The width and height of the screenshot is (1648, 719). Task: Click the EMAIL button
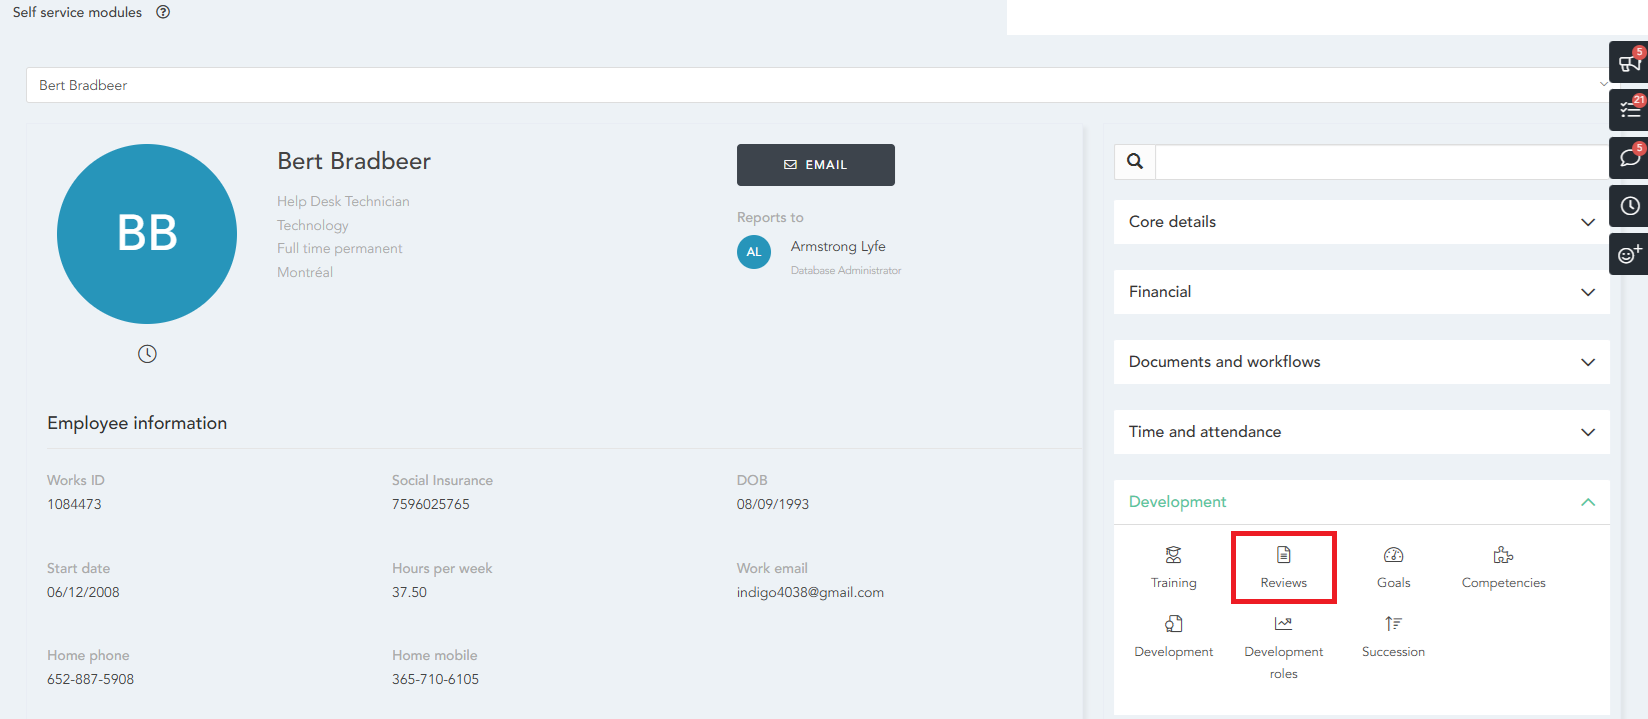[x=815, y=165]
